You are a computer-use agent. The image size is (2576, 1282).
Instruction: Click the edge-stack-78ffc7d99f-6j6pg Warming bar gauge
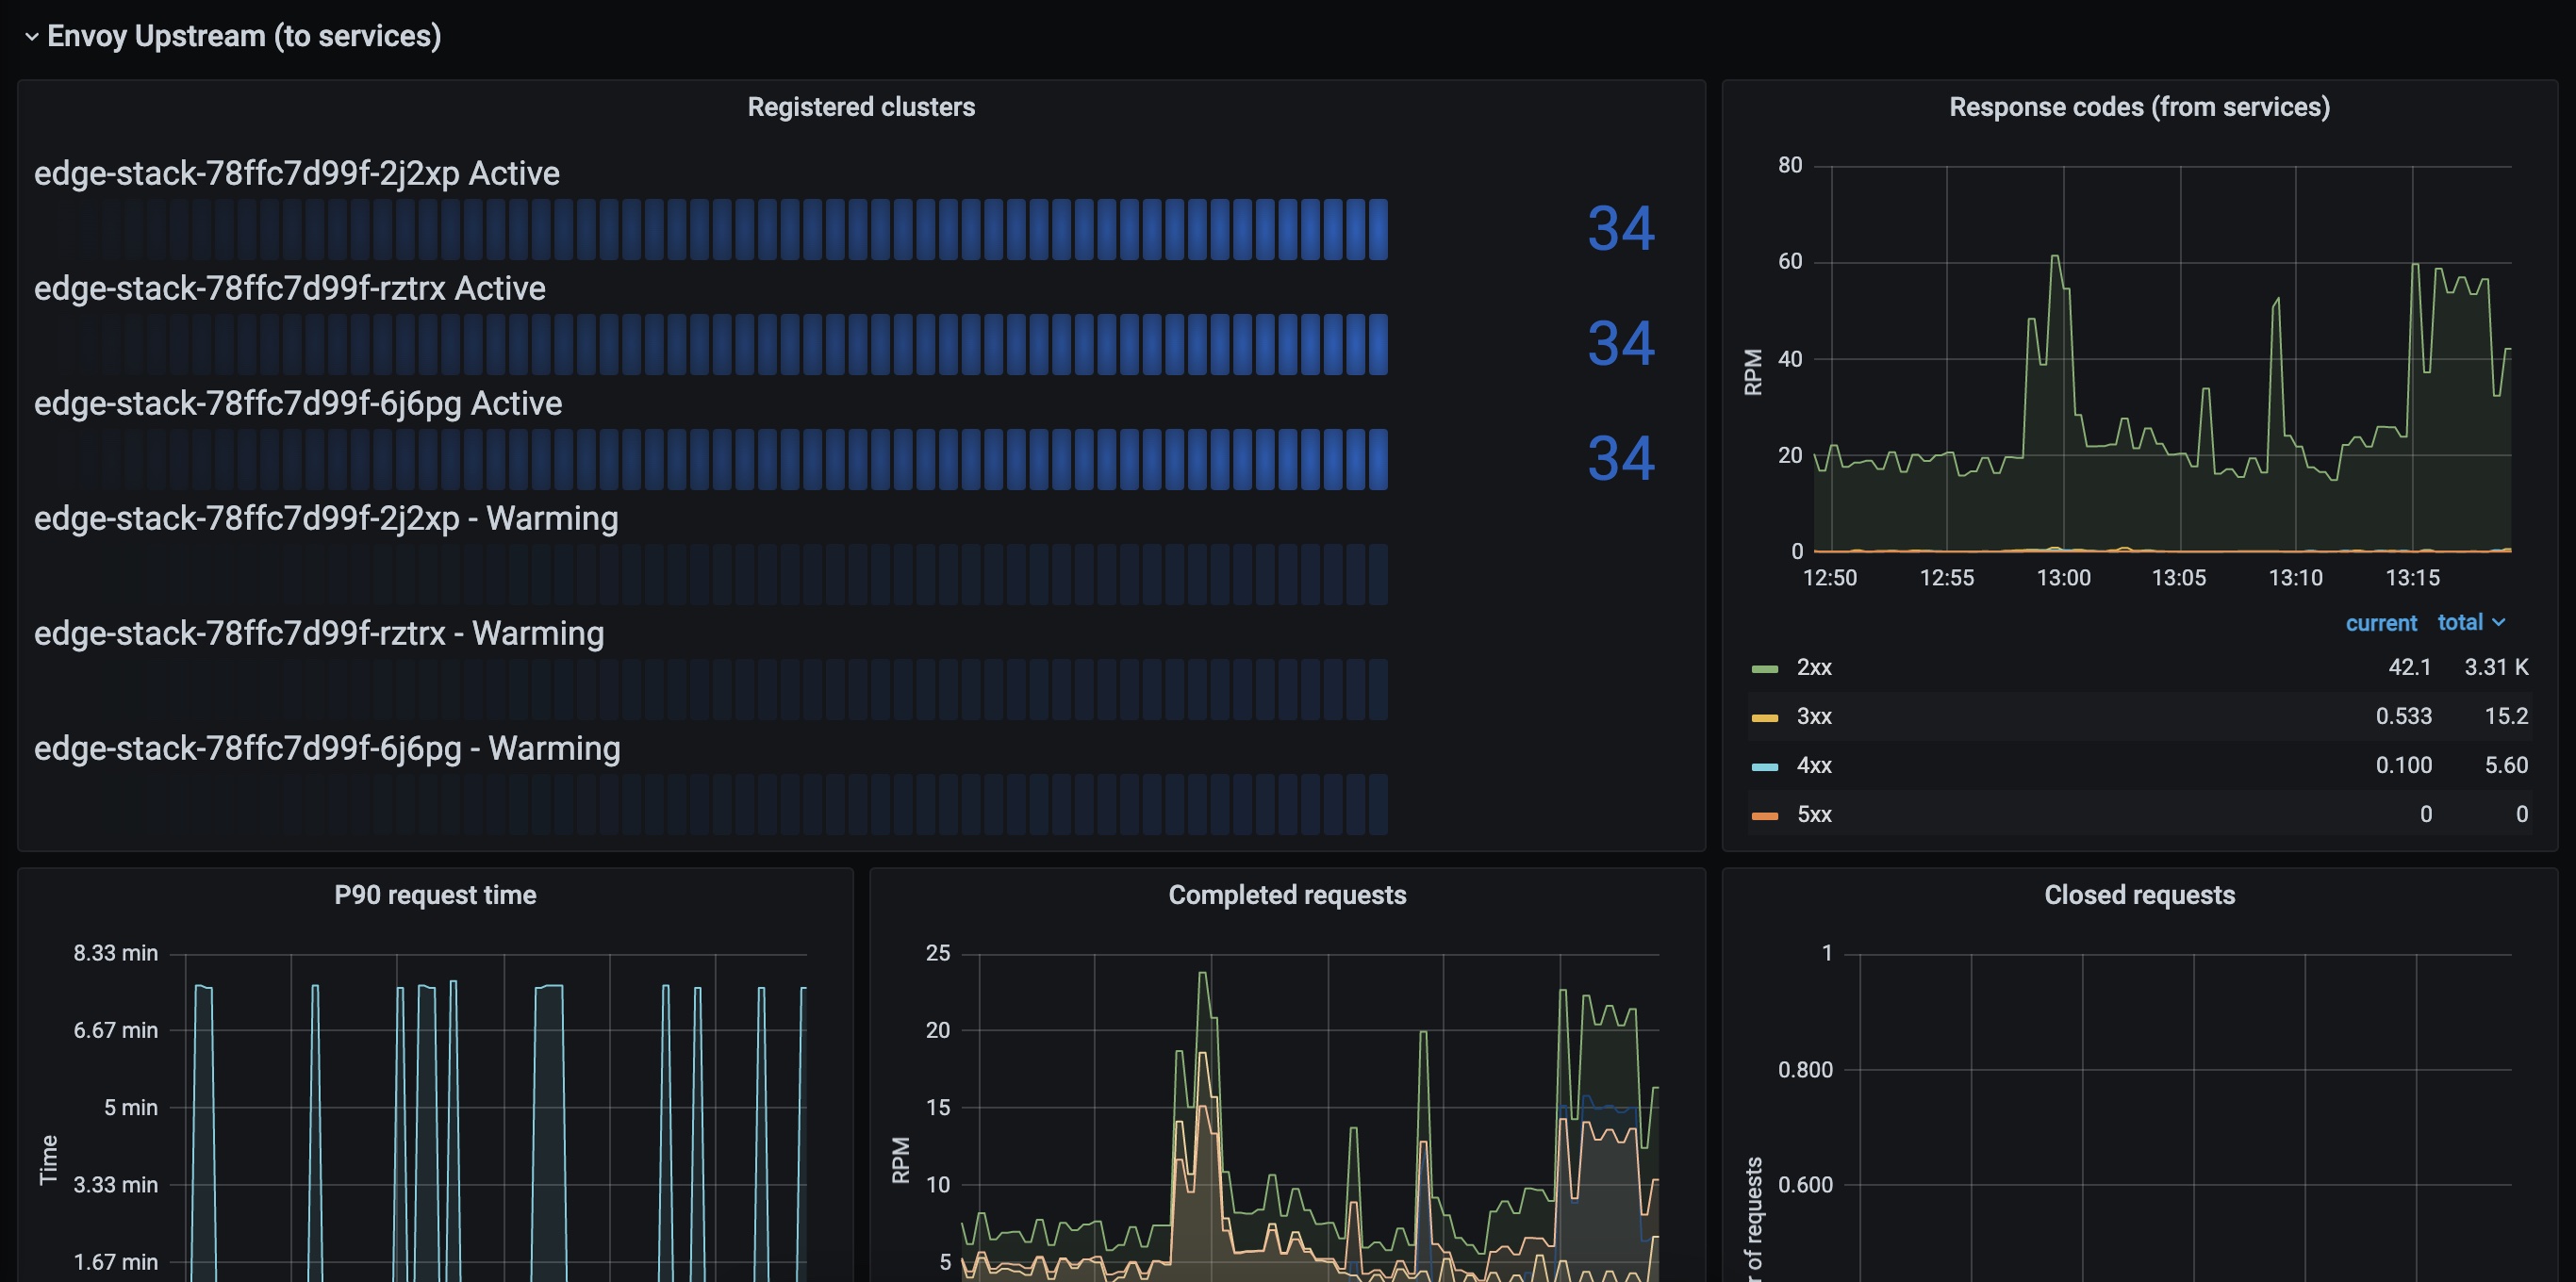[x=740, y=804]
